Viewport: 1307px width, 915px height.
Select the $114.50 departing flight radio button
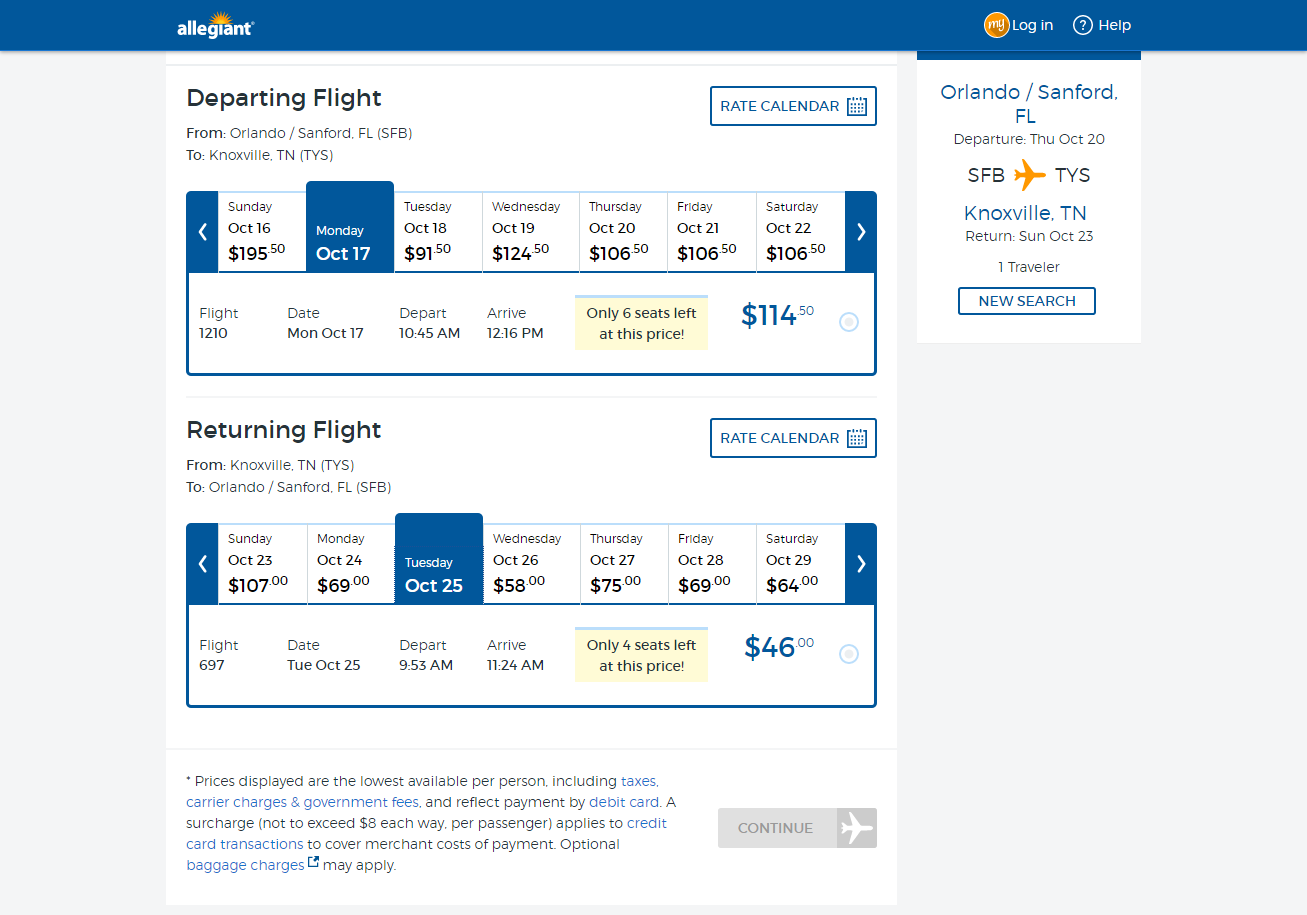tap(849, 322)
